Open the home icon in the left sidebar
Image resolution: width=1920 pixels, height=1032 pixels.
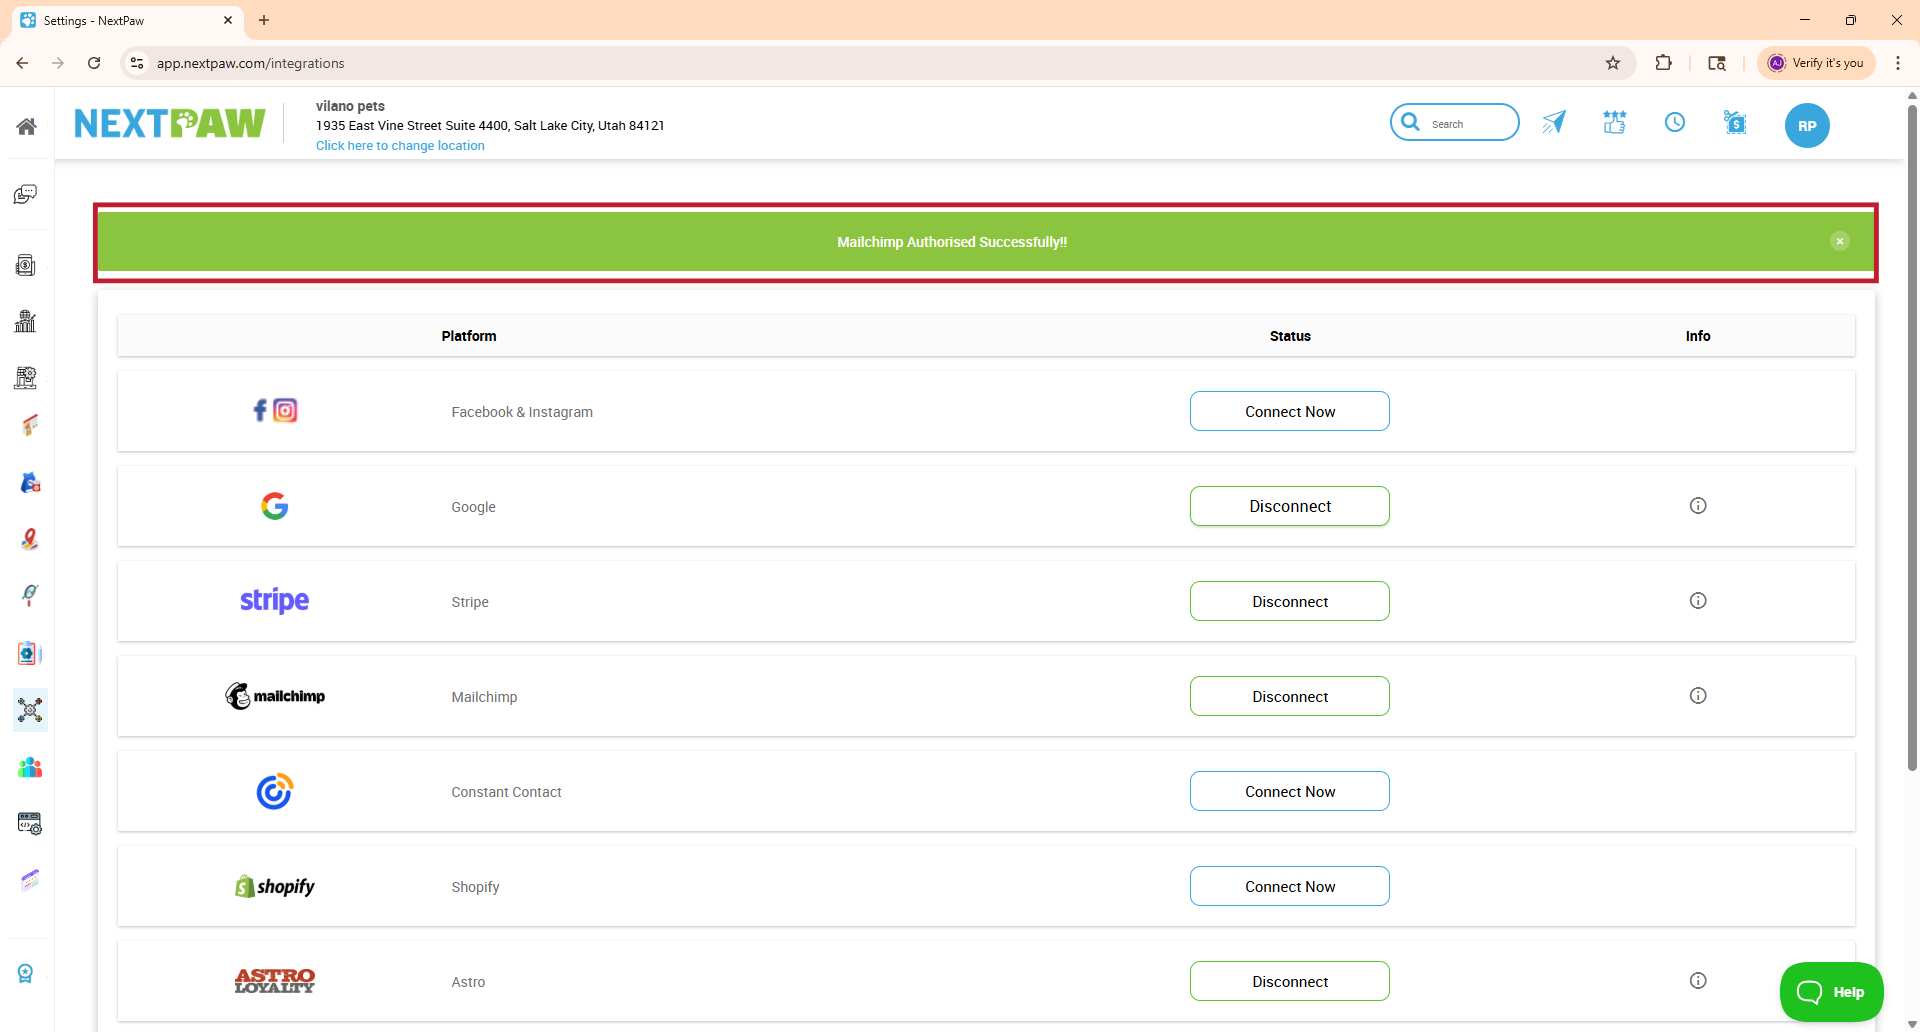pos(27,126)
